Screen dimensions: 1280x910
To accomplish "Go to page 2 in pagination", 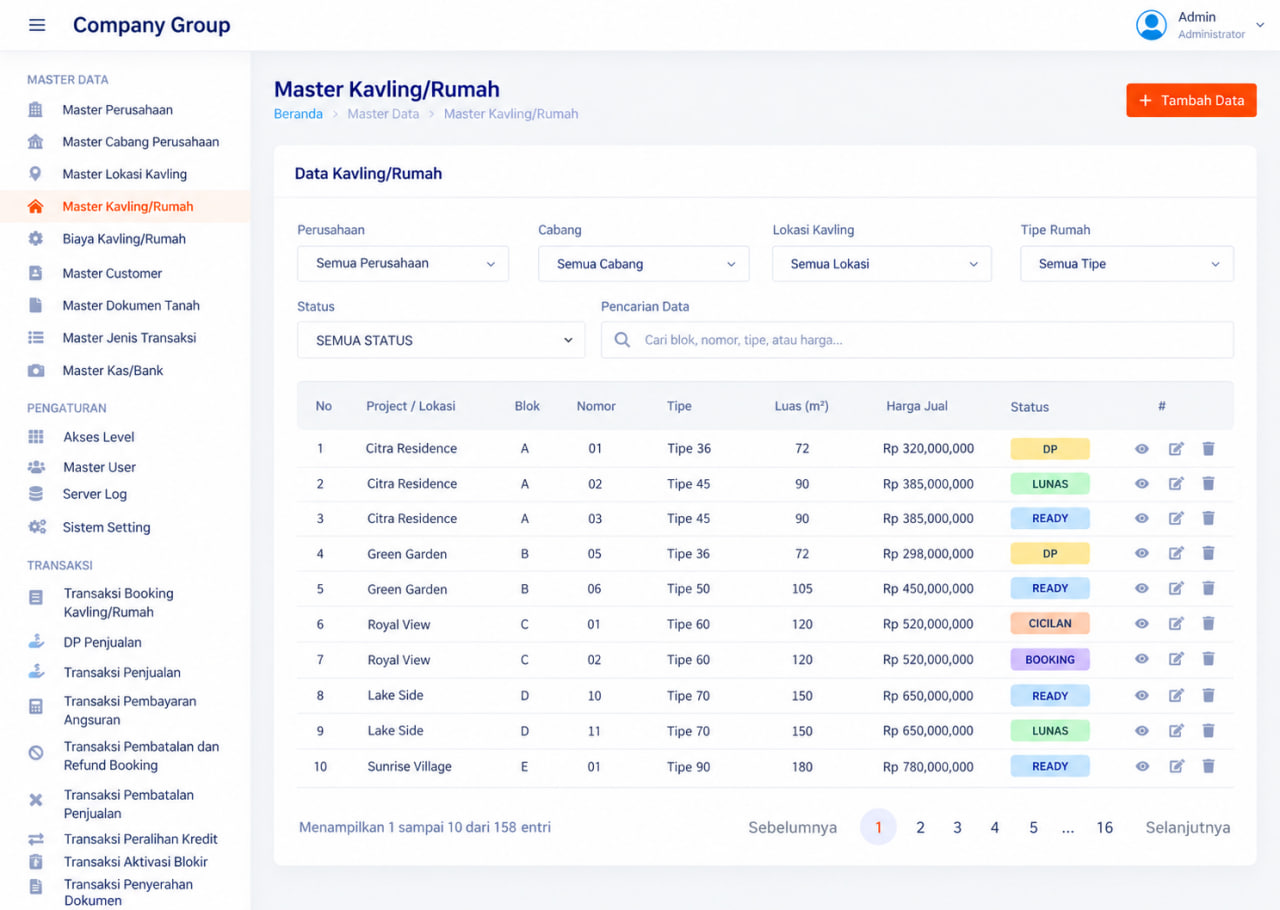I will 920,827.
